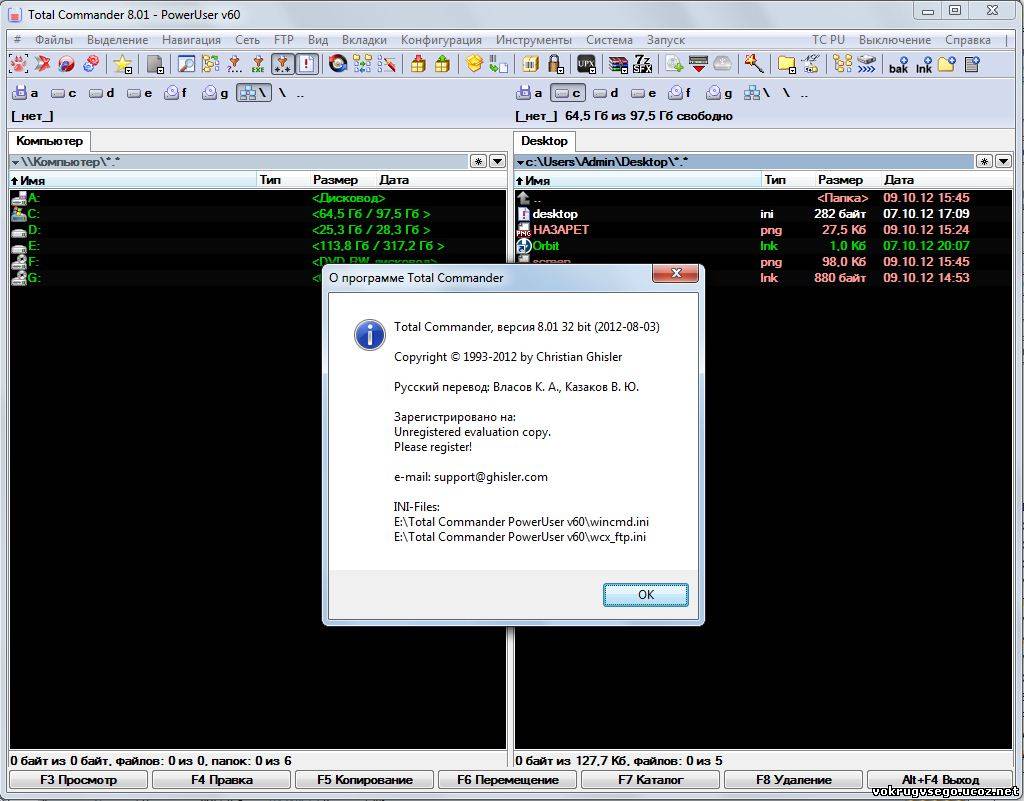Click the UPX packer icon

coord(586,64)
